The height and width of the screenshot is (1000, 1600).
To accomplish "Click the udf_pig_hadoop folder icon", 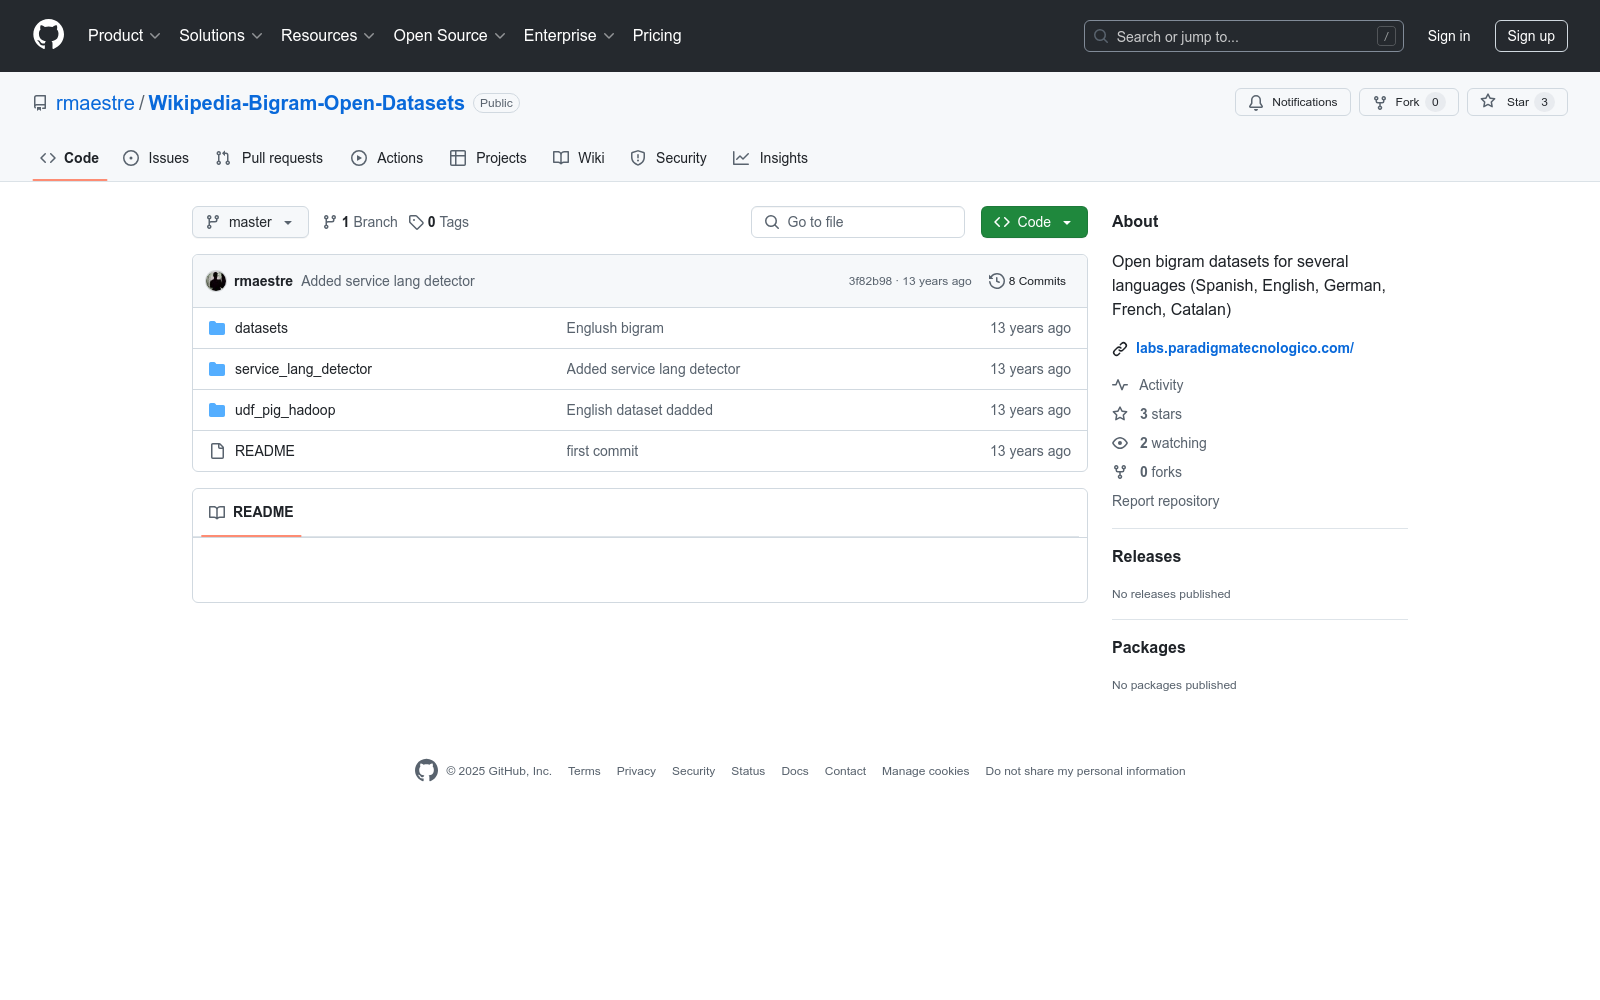I will (217, 410).
